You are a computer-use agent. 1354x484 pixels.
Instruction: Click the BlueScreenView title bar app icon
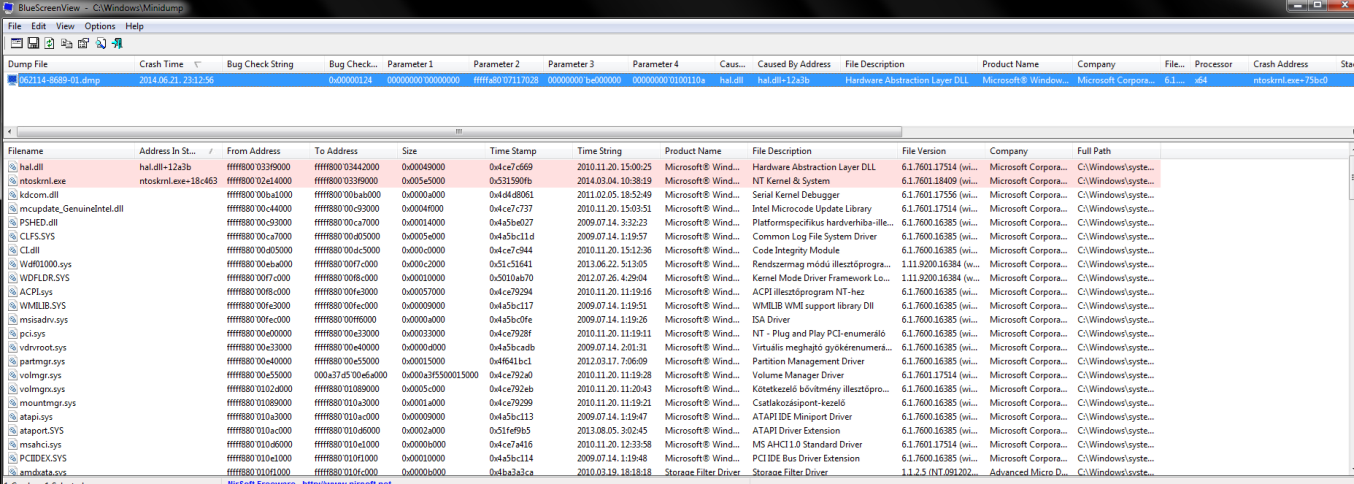[10, 7]
